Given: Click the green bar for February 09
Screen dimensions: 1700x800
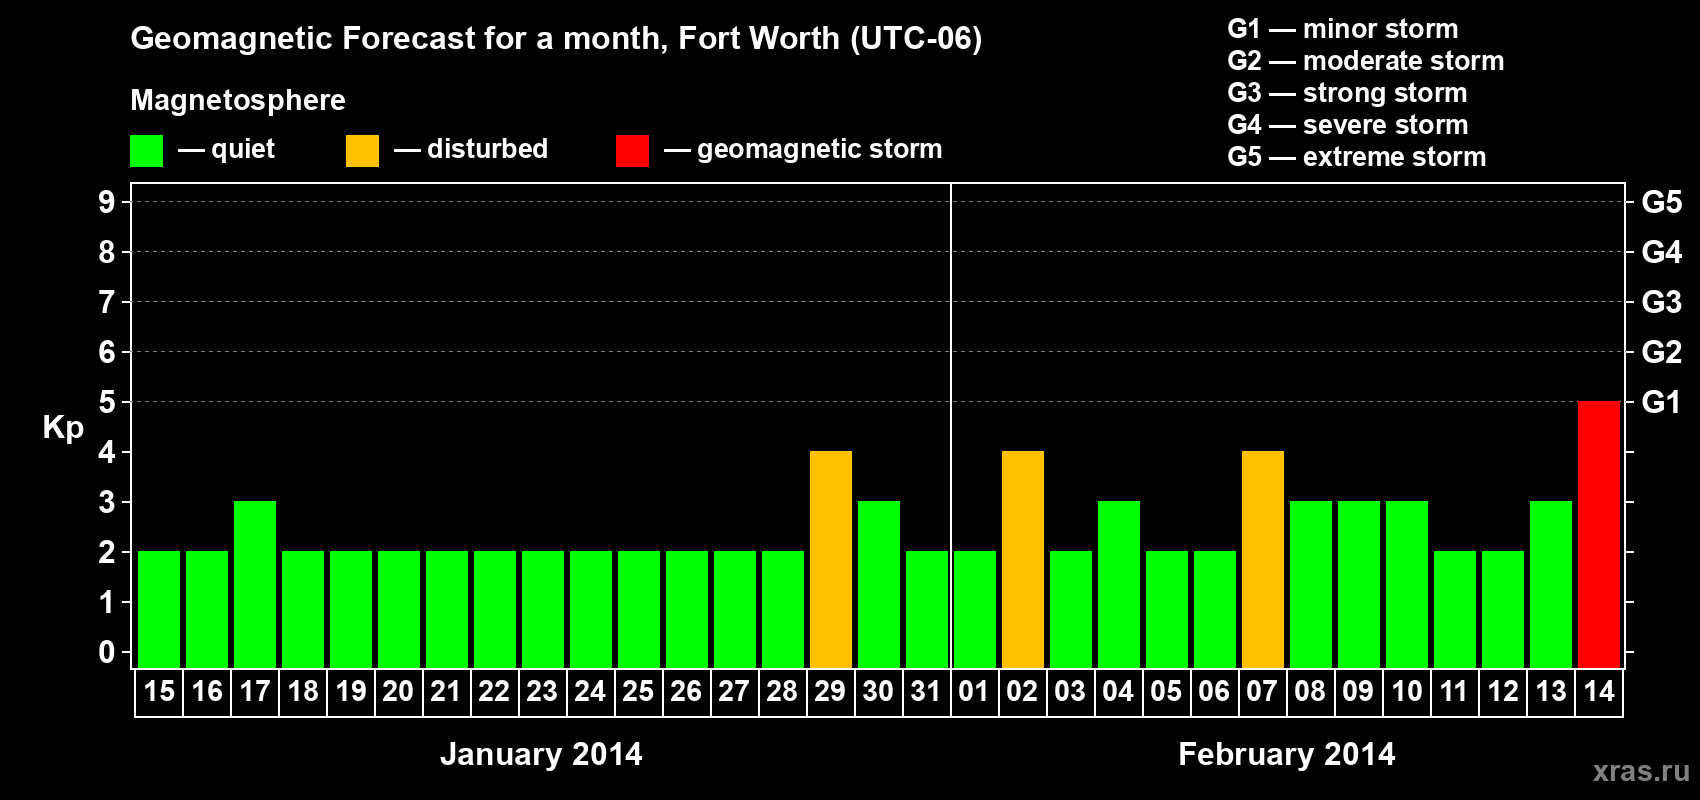Looking at the screenshot, I should pos(1358,584).
